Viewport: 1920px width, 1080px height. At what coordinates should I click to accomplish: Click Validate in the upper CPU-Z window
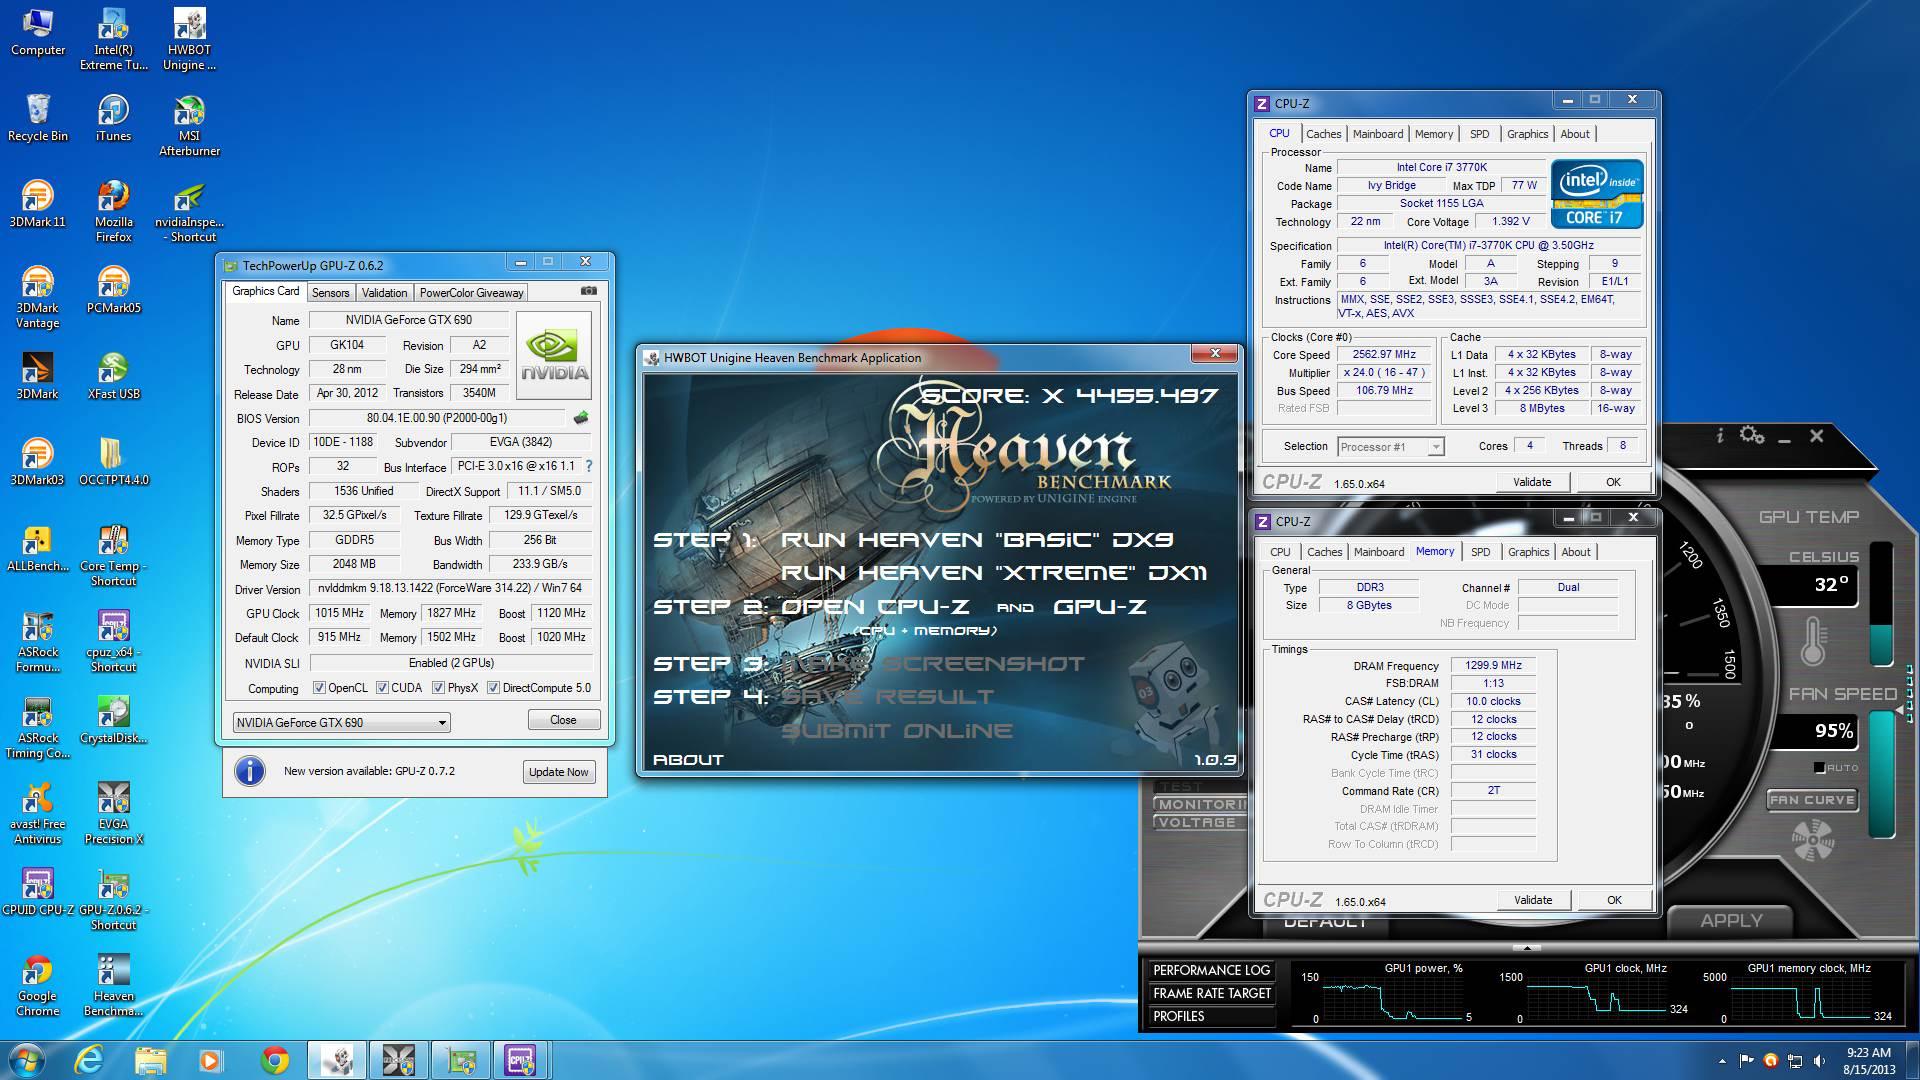[1532, 482]
